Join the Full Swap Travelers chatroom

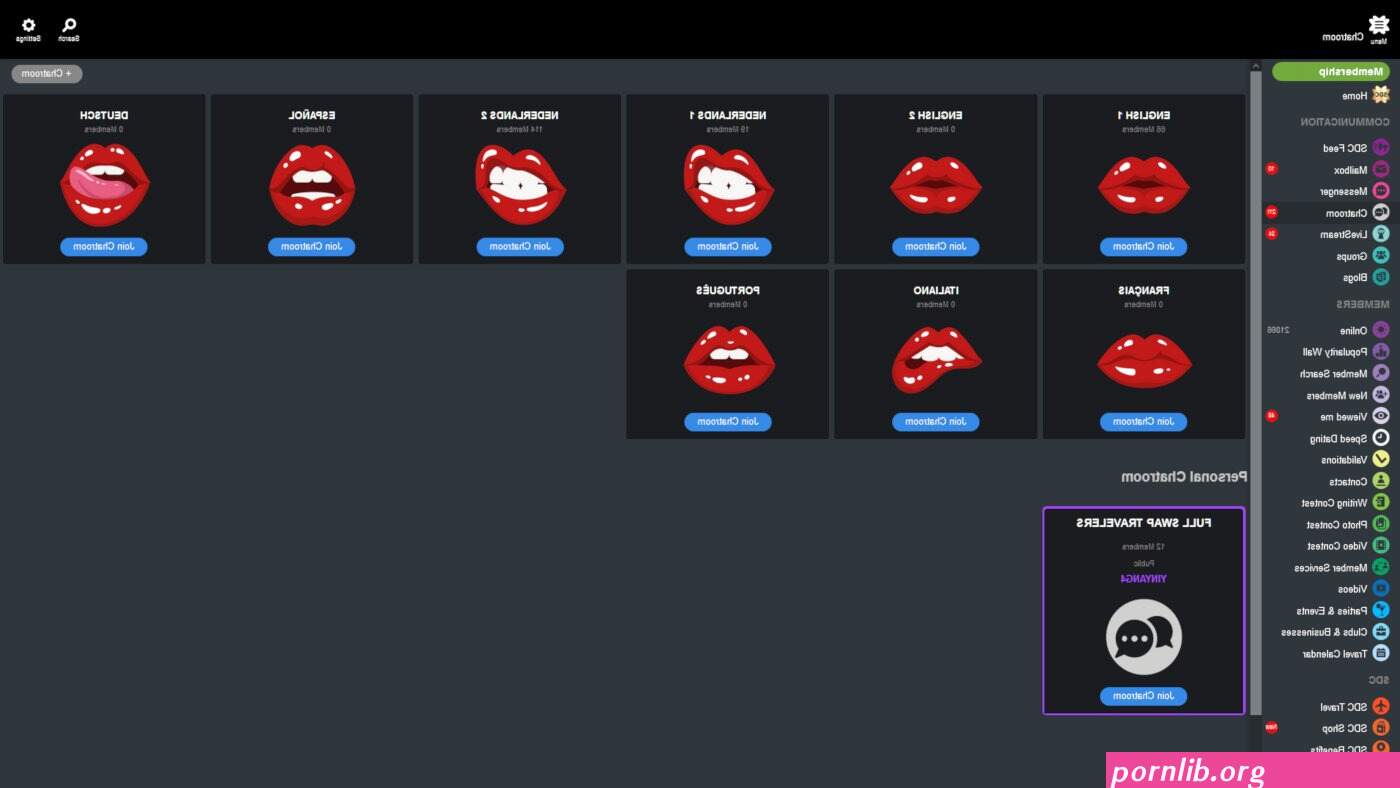click(1143, 696)
